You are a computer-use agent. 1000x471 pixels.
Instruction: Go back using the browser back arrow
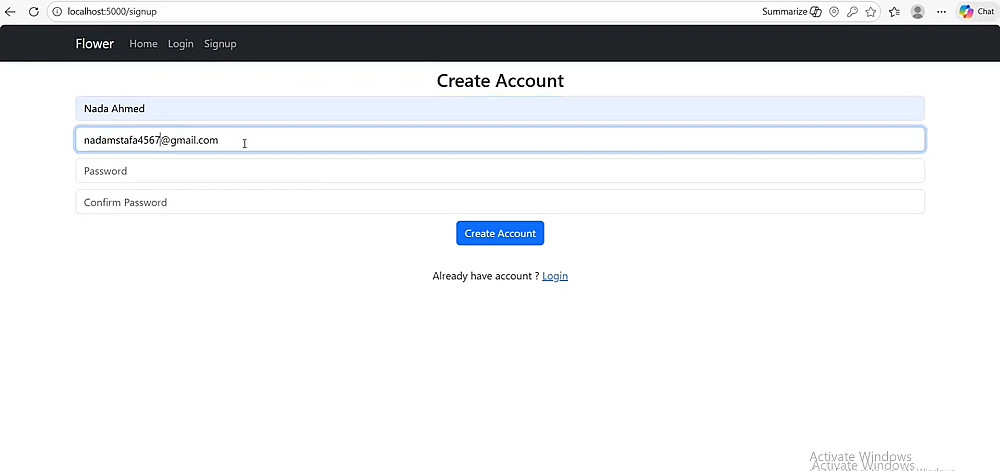(11, 12)
